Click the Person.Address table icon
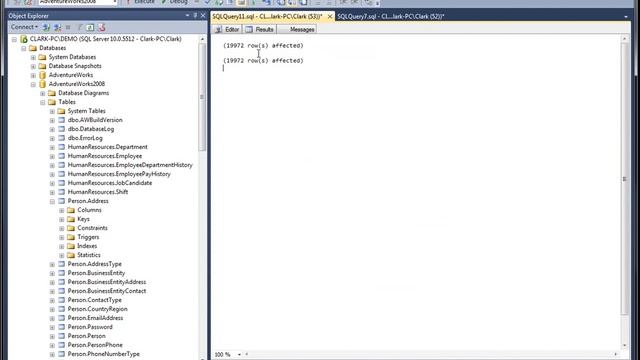The height and width of the screenshot is (360, 640). pyautogui.click(x=62, y=201)
